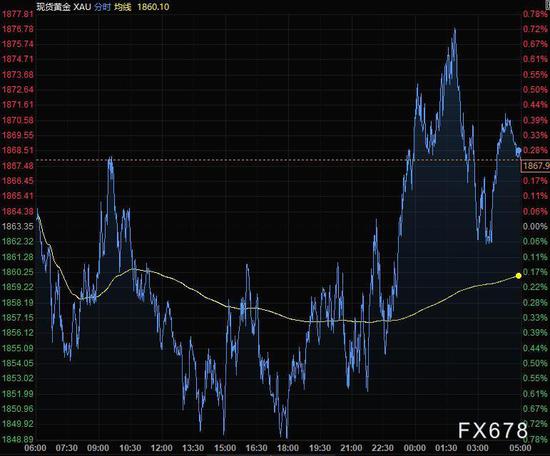Click the 1848.89 bottom price label
This screenshot has height=456, width=550.
click(x=18, y=439)
